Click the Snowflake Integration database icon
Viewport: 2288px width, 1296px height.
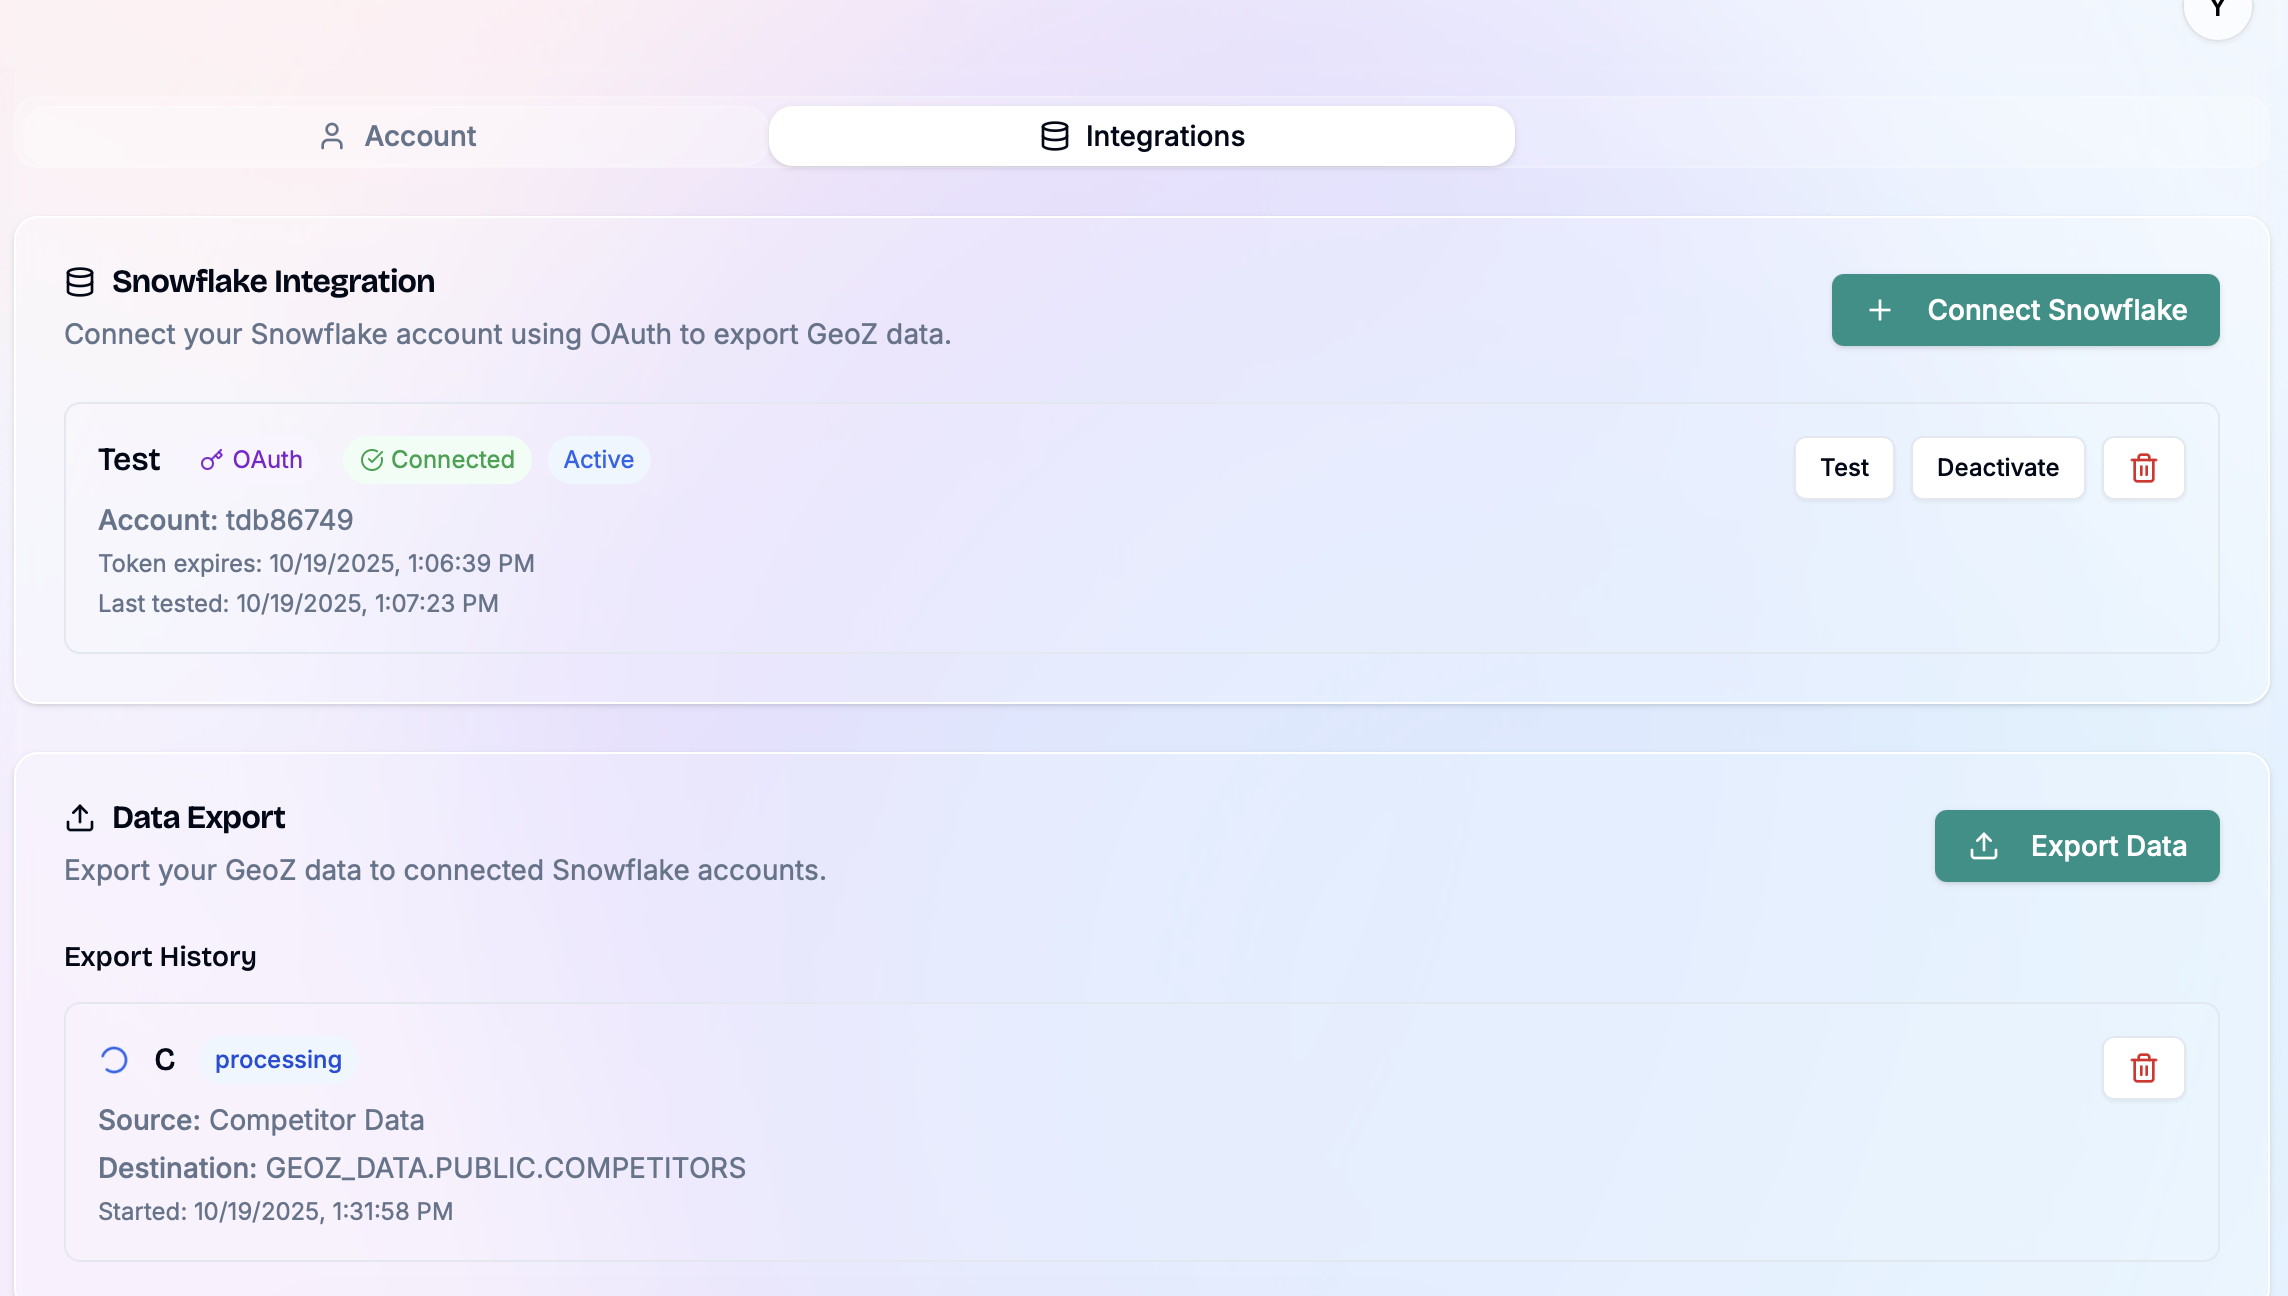[80, 282]
